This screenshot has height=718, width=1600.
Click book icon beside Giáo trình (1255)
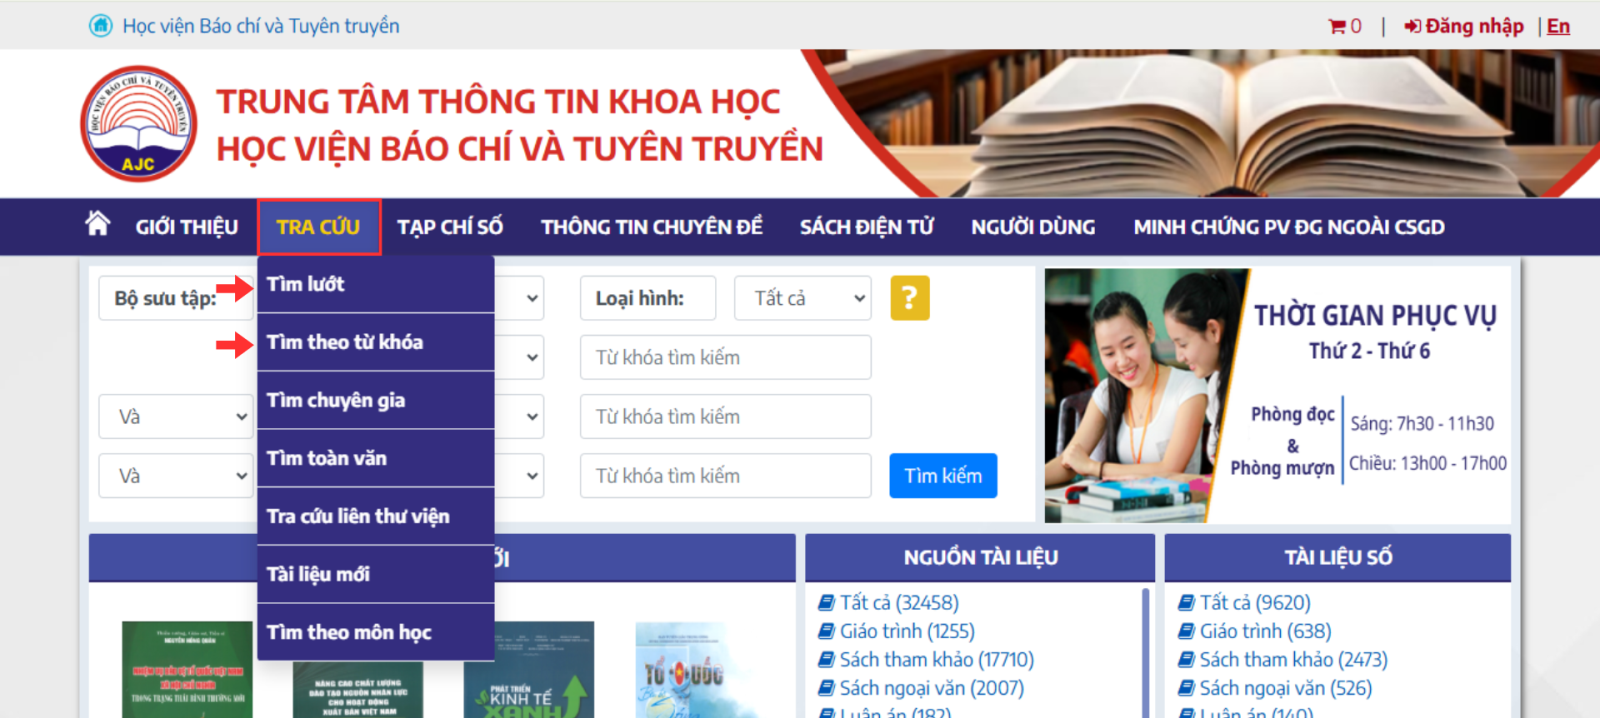click(x=827, y=631)
